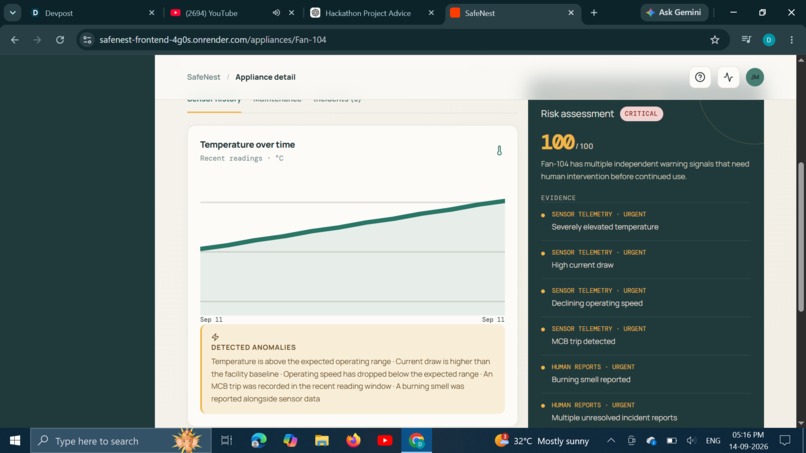Mute the YouTube tab audio icon

276,13
